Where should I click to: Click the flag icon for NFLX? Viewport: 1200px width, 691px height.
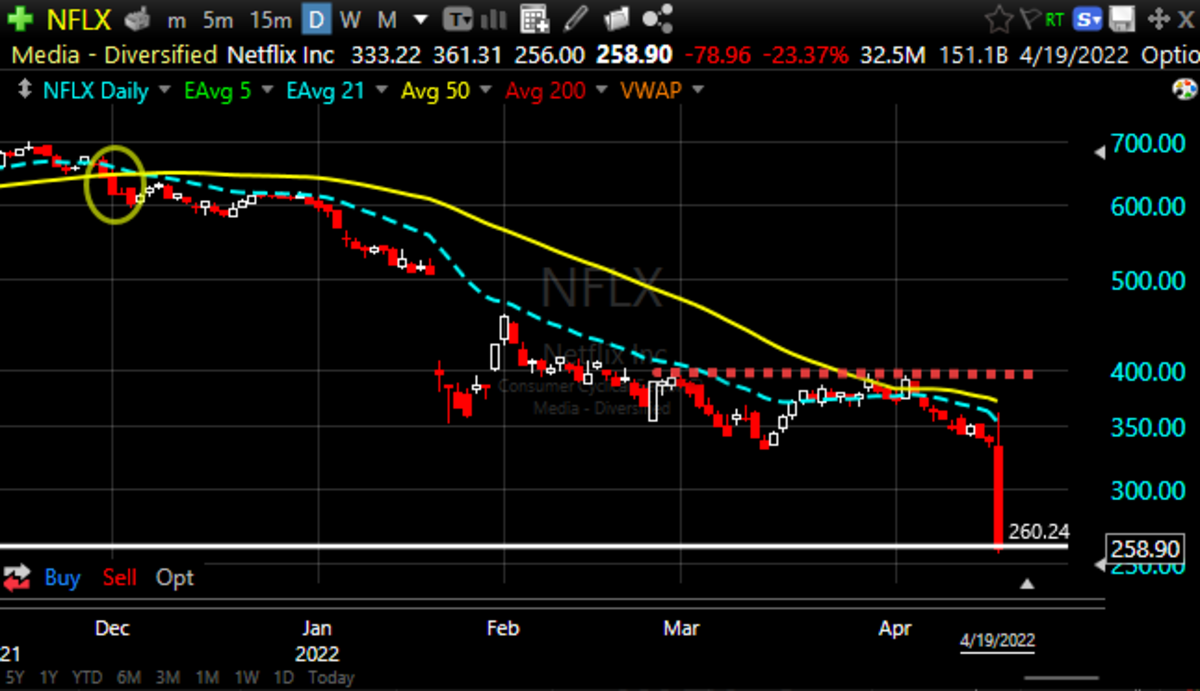click(x=1028, y=18)
